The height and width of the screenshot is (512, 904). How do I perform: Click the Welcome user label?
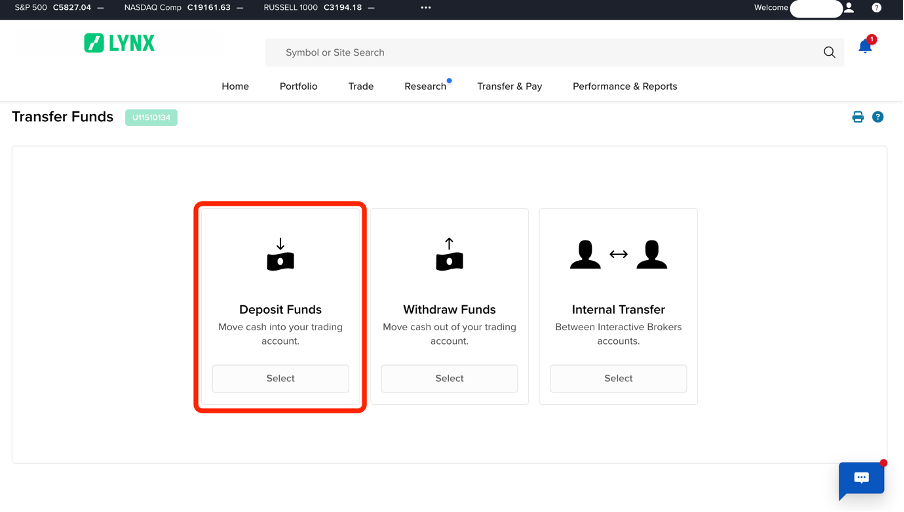click(771, 7)
